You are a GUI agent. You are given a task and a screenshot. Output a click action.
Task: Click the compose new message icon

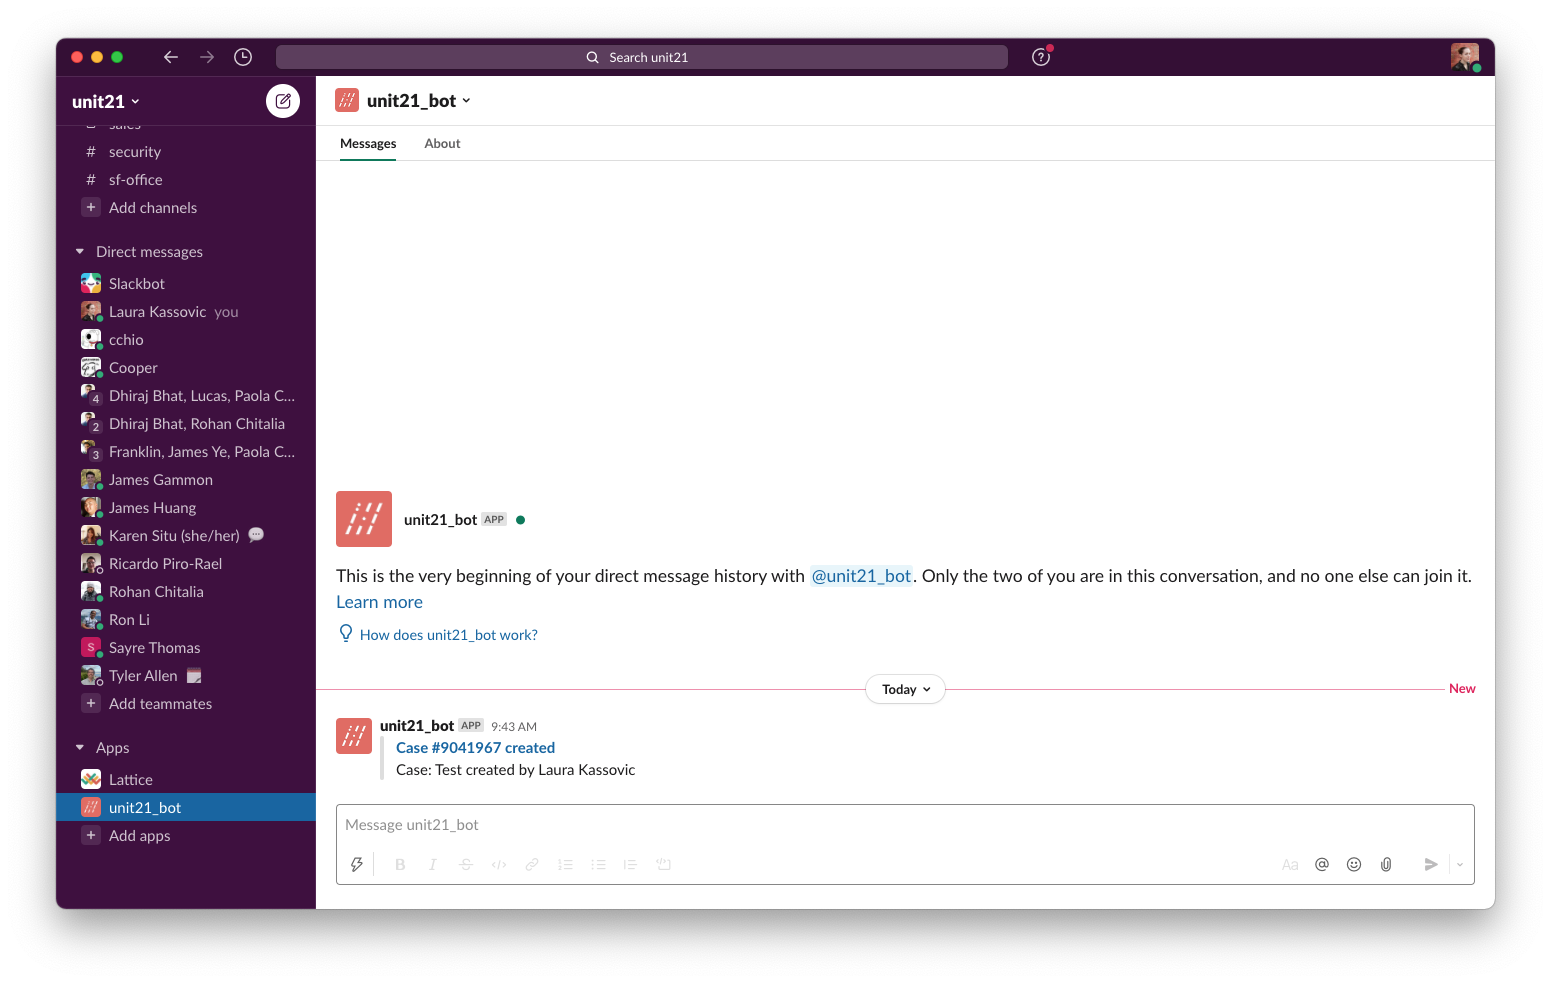click(x=283, y=101)
